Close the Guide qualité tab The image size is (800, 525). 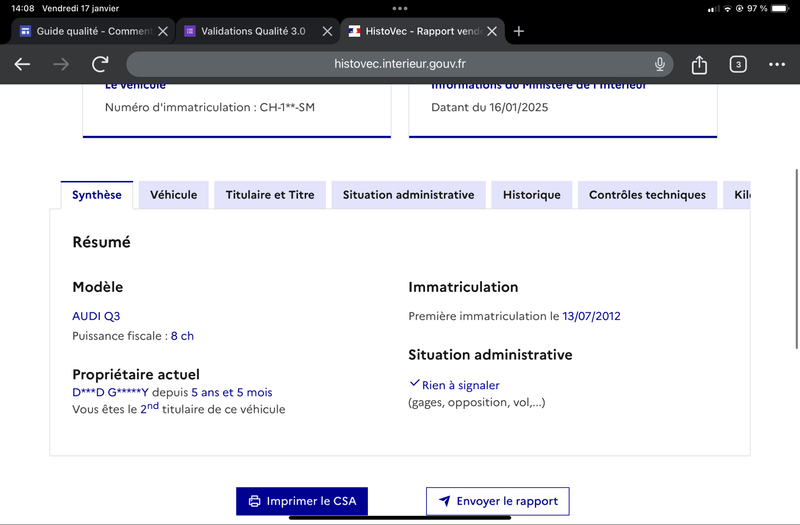[163, 31]
